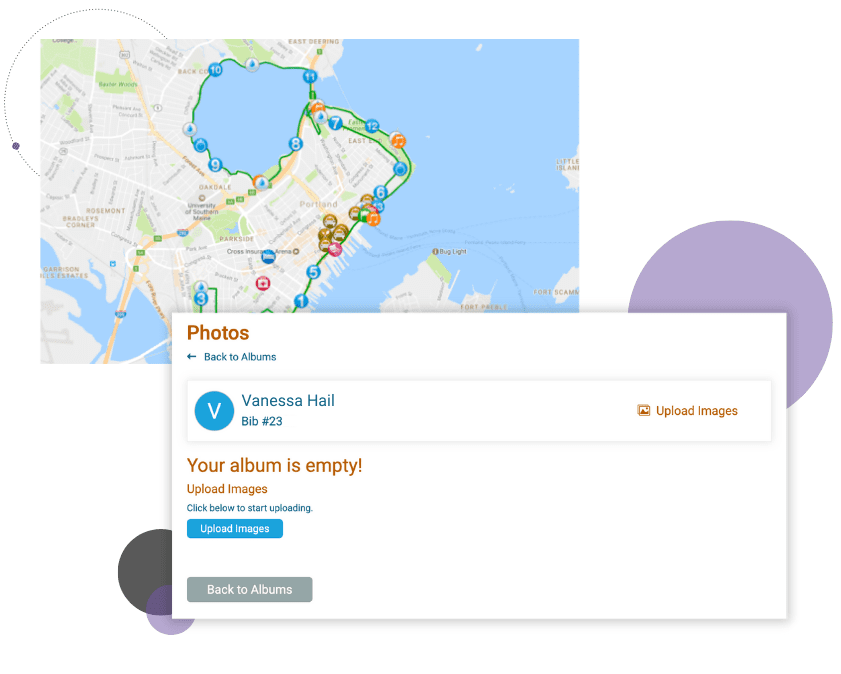Viewport: 841px width, 674px height.
Task: Select the mile 6 route marker
Action: pos(380,192)
